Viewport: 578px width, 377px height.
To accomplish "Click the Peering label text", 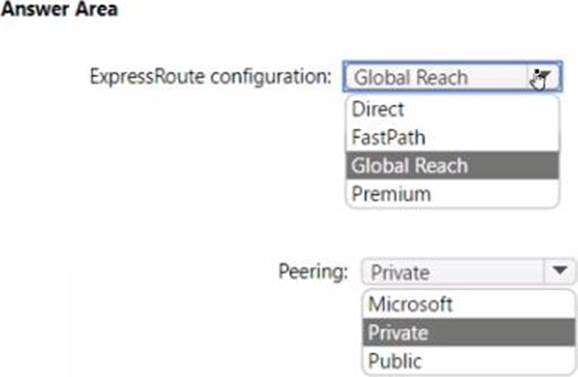I will [x=313, y=272].
